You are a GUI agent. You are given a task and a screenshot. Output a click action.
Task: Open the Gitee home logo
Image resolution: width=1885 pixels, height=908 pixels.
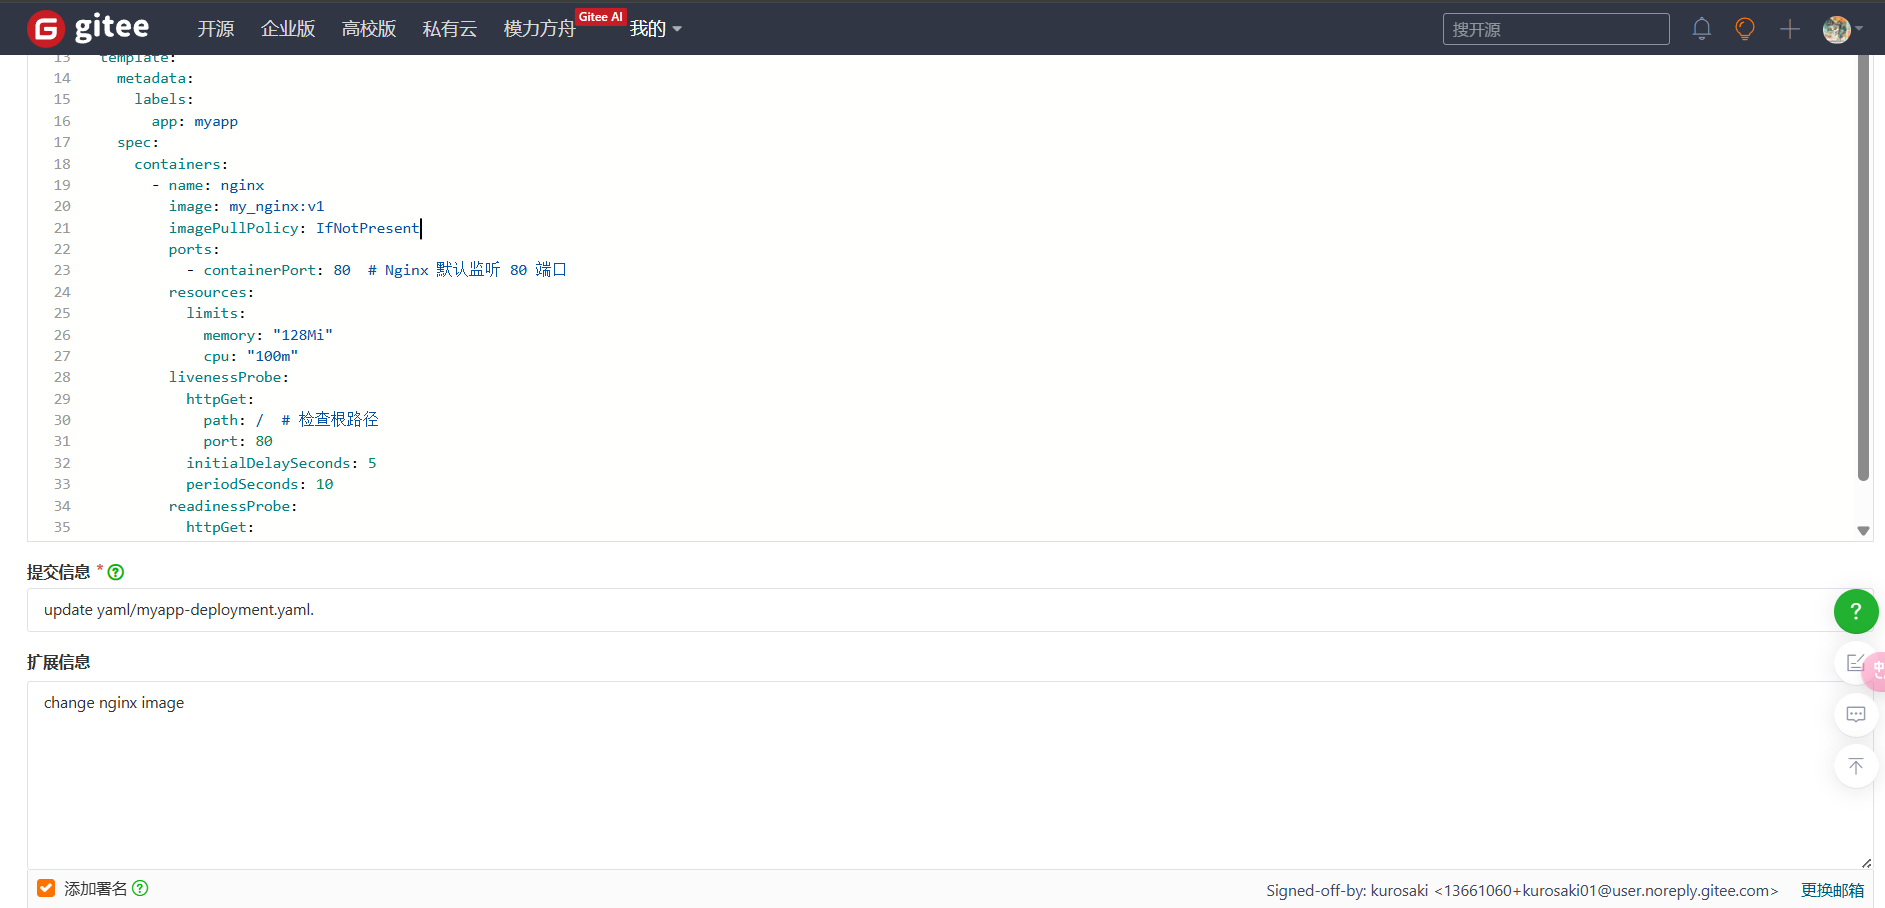(88, 28)
